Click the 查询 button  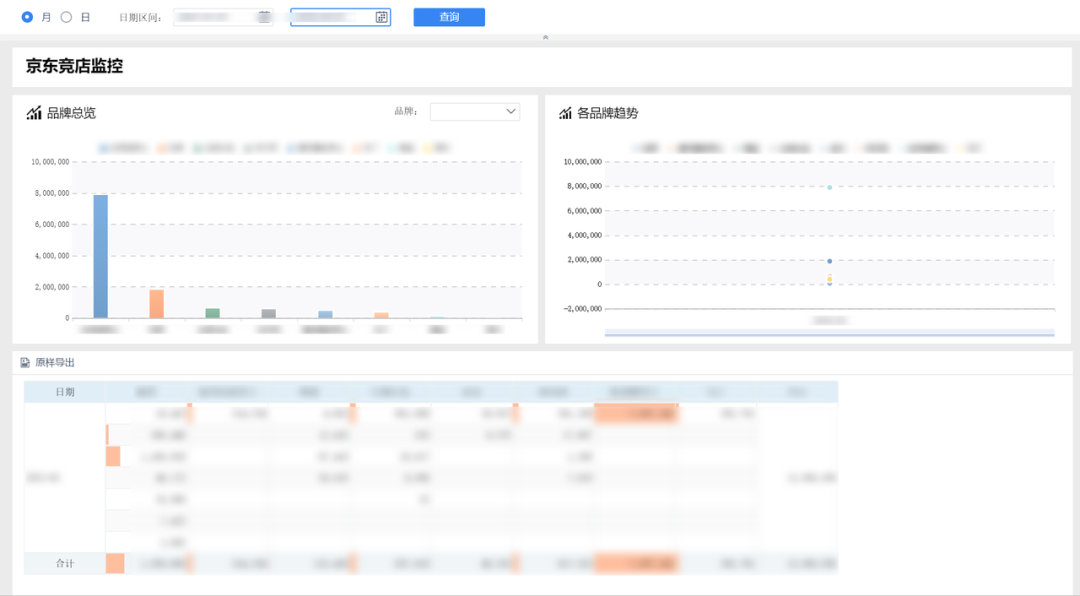[449, 17]
